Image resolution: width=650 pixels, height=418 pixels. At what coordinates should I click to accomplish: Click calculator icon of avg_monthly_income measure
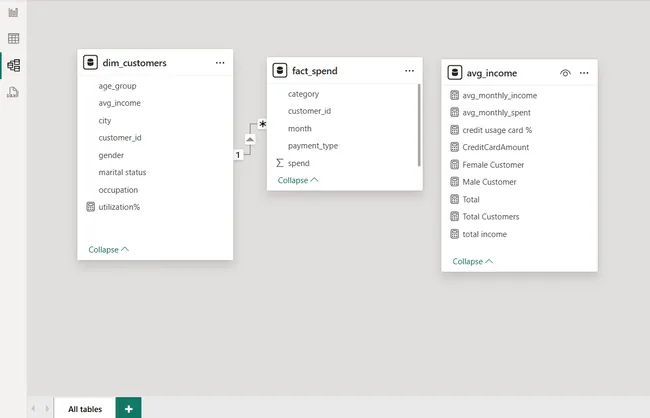coord(454,95)
